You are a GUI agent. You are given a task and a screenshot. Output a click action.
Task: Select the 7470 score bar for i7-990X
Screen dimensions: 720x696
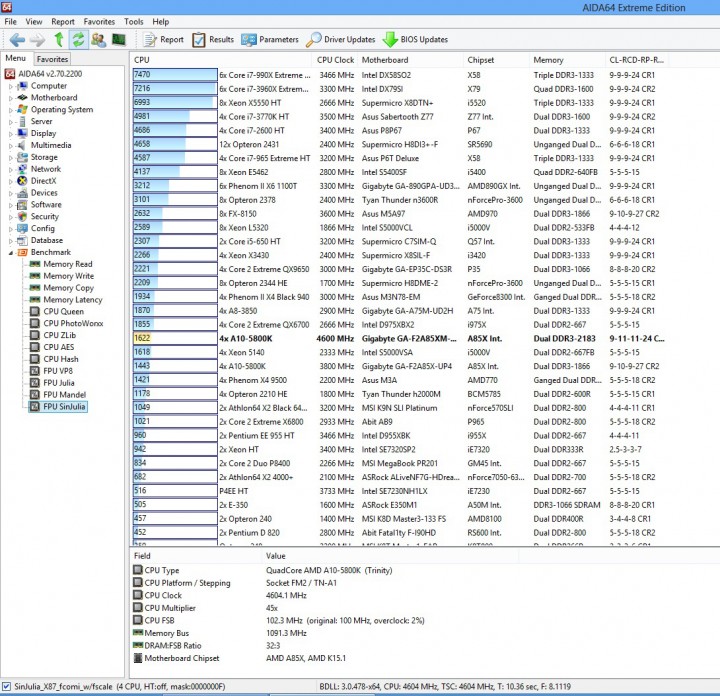(x=175, y=75)
